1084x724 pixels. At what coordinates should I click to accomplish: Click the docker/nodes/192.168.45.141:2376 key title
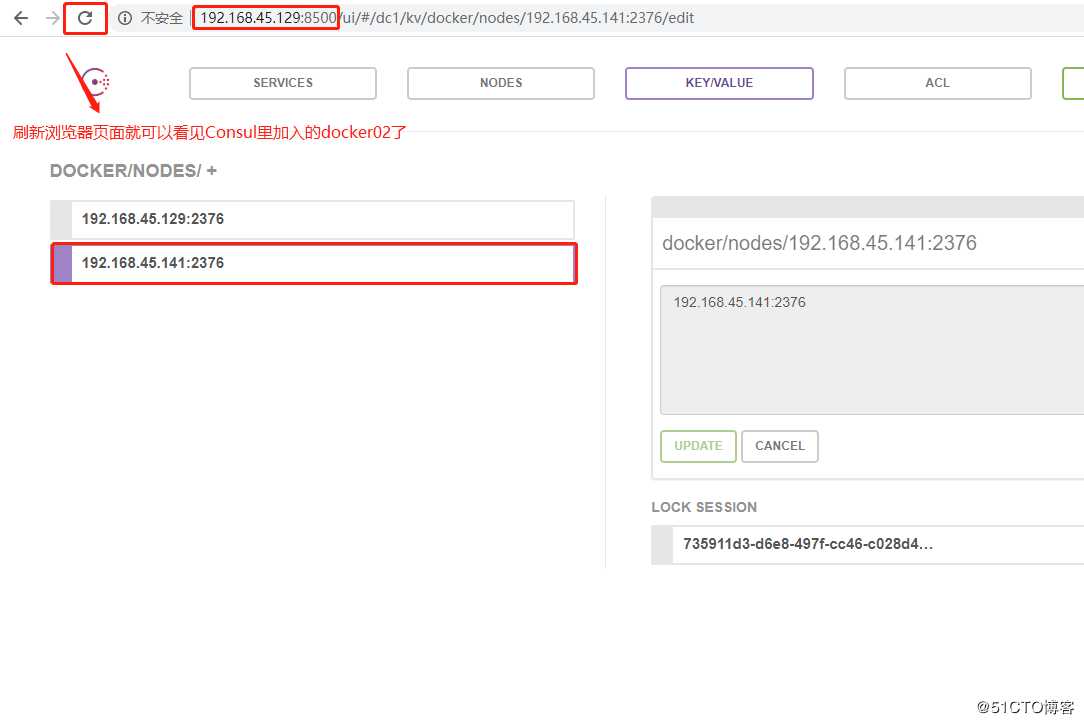(x=819, y=243)
